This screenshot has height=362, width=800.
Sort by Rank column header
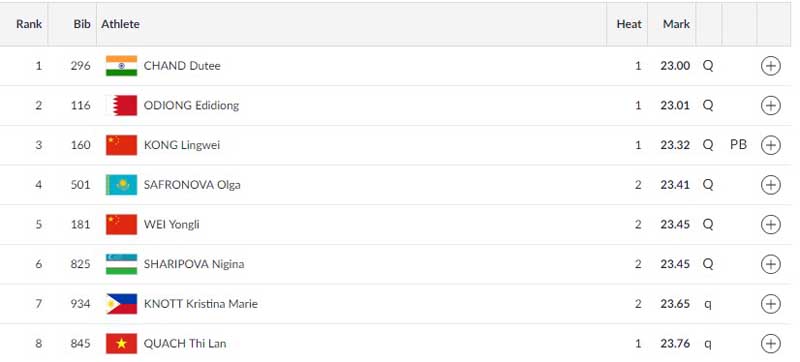pyautogui.click(x=29, y=24)
